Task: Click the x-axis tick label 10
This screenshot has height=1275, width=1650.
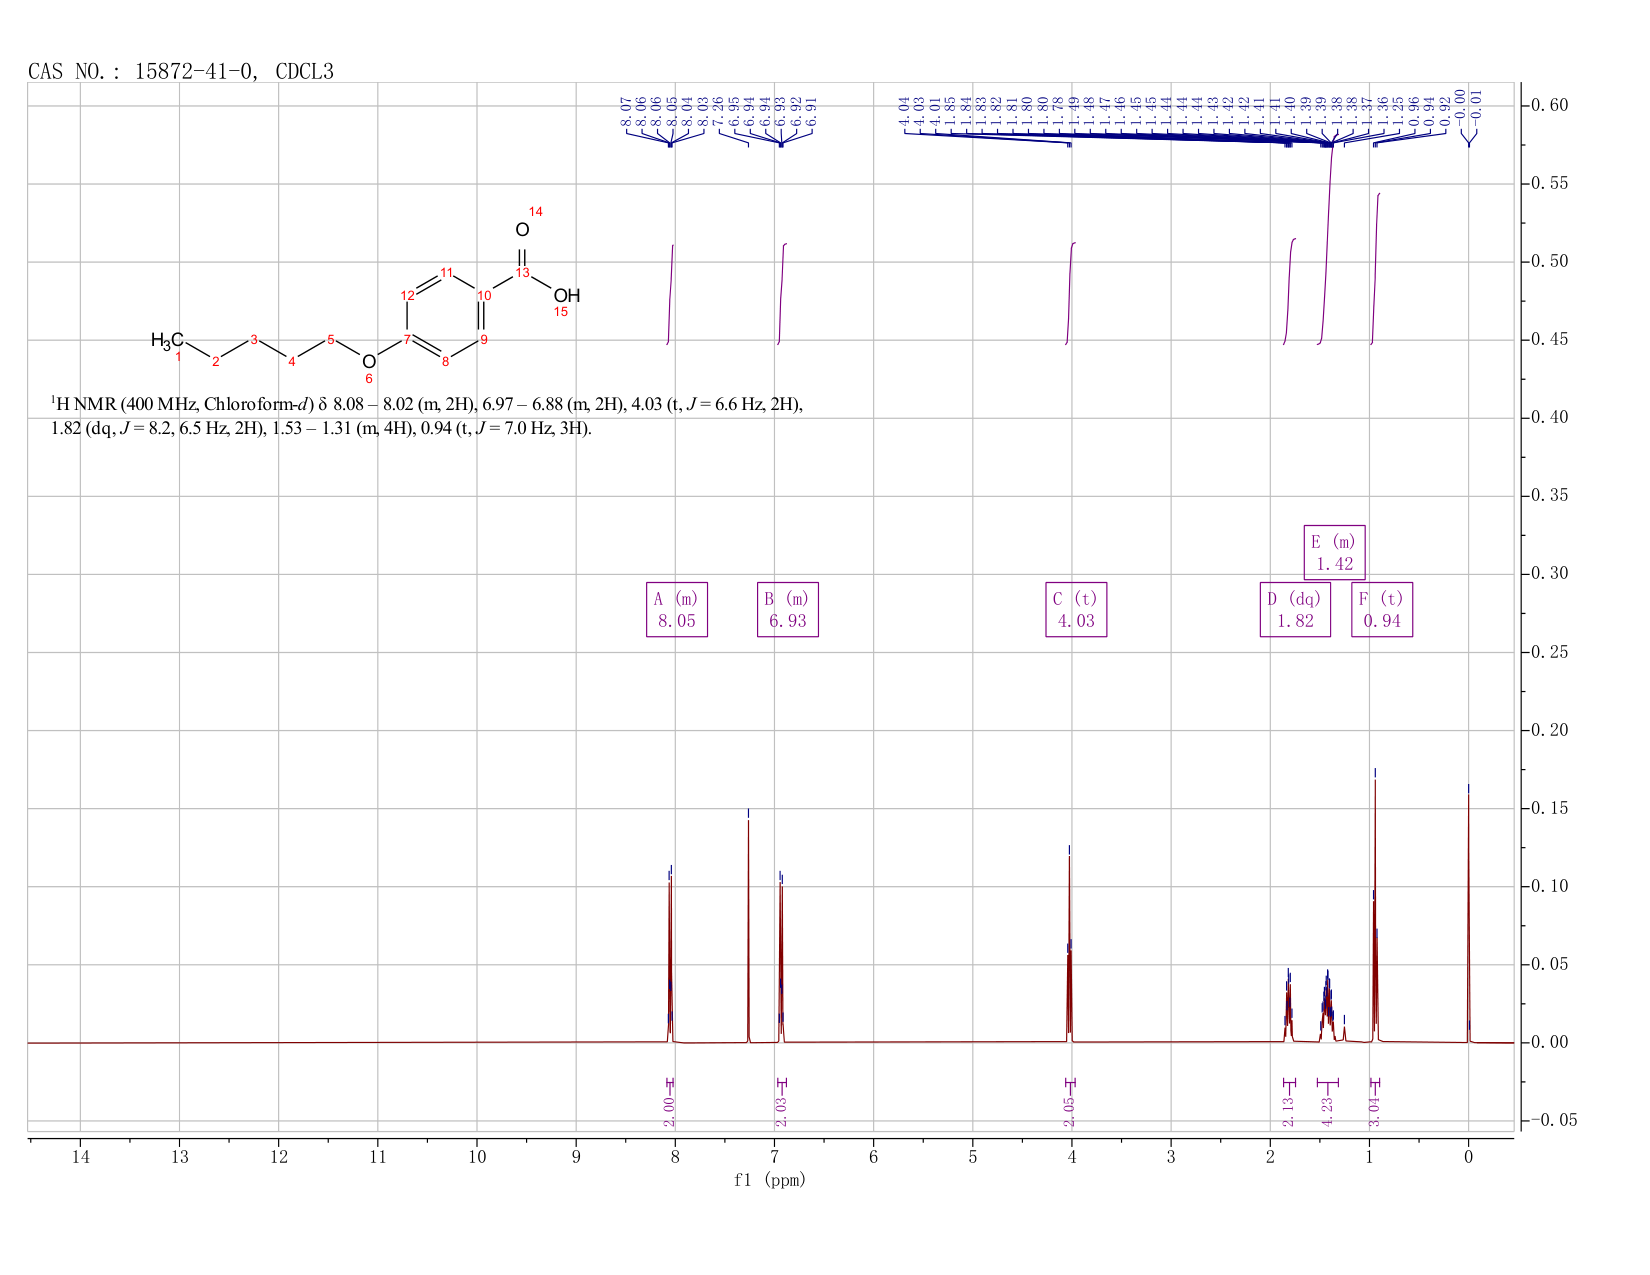Action: 477,1157
